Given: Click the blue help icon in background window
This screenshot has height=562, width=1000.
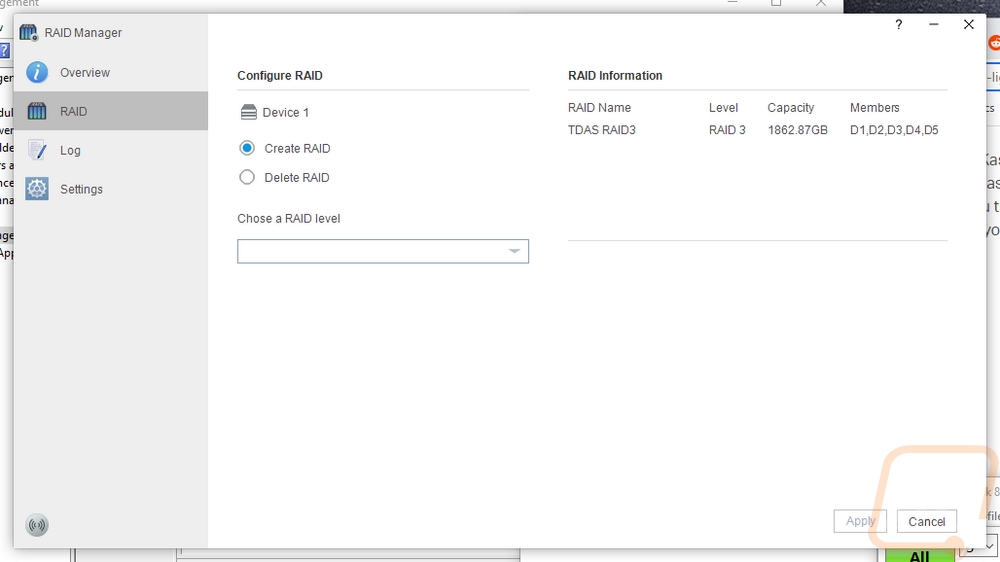Looking at the screenshot, I should coord(4,51).
